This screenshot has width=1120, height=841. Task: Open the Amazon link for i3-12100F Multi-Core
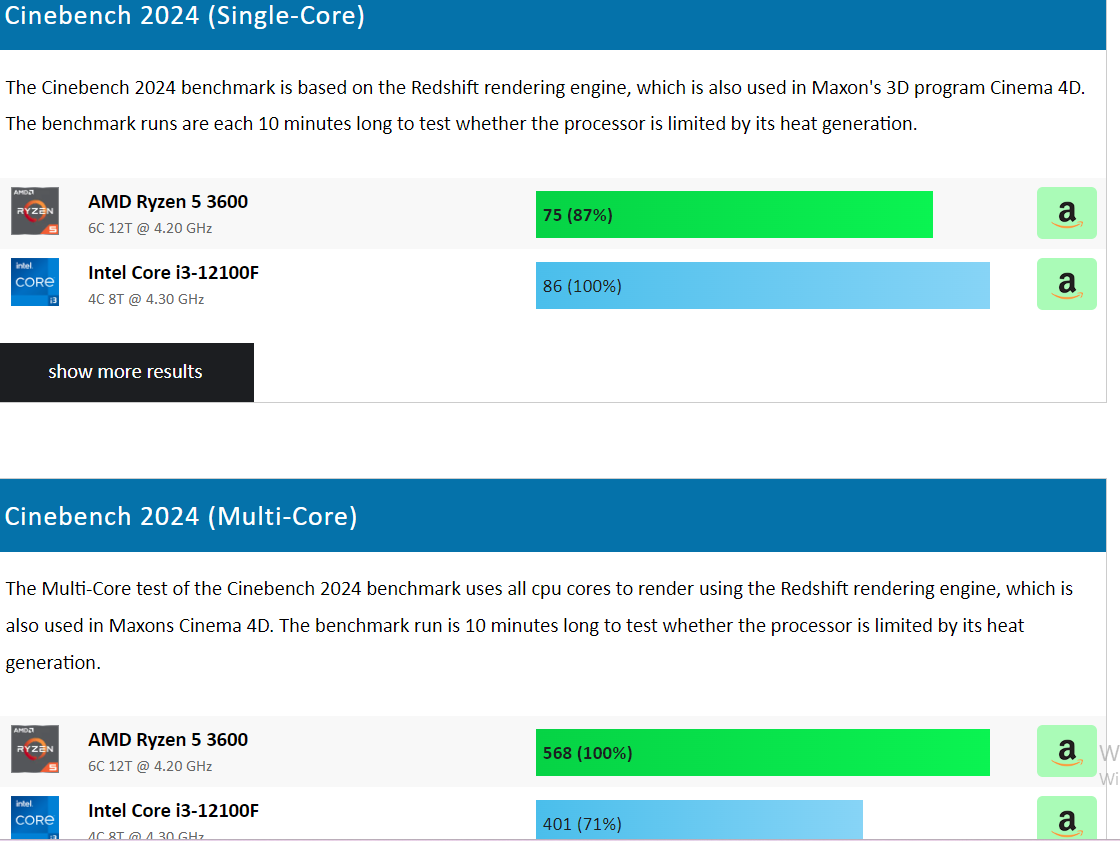(1066, 820)
